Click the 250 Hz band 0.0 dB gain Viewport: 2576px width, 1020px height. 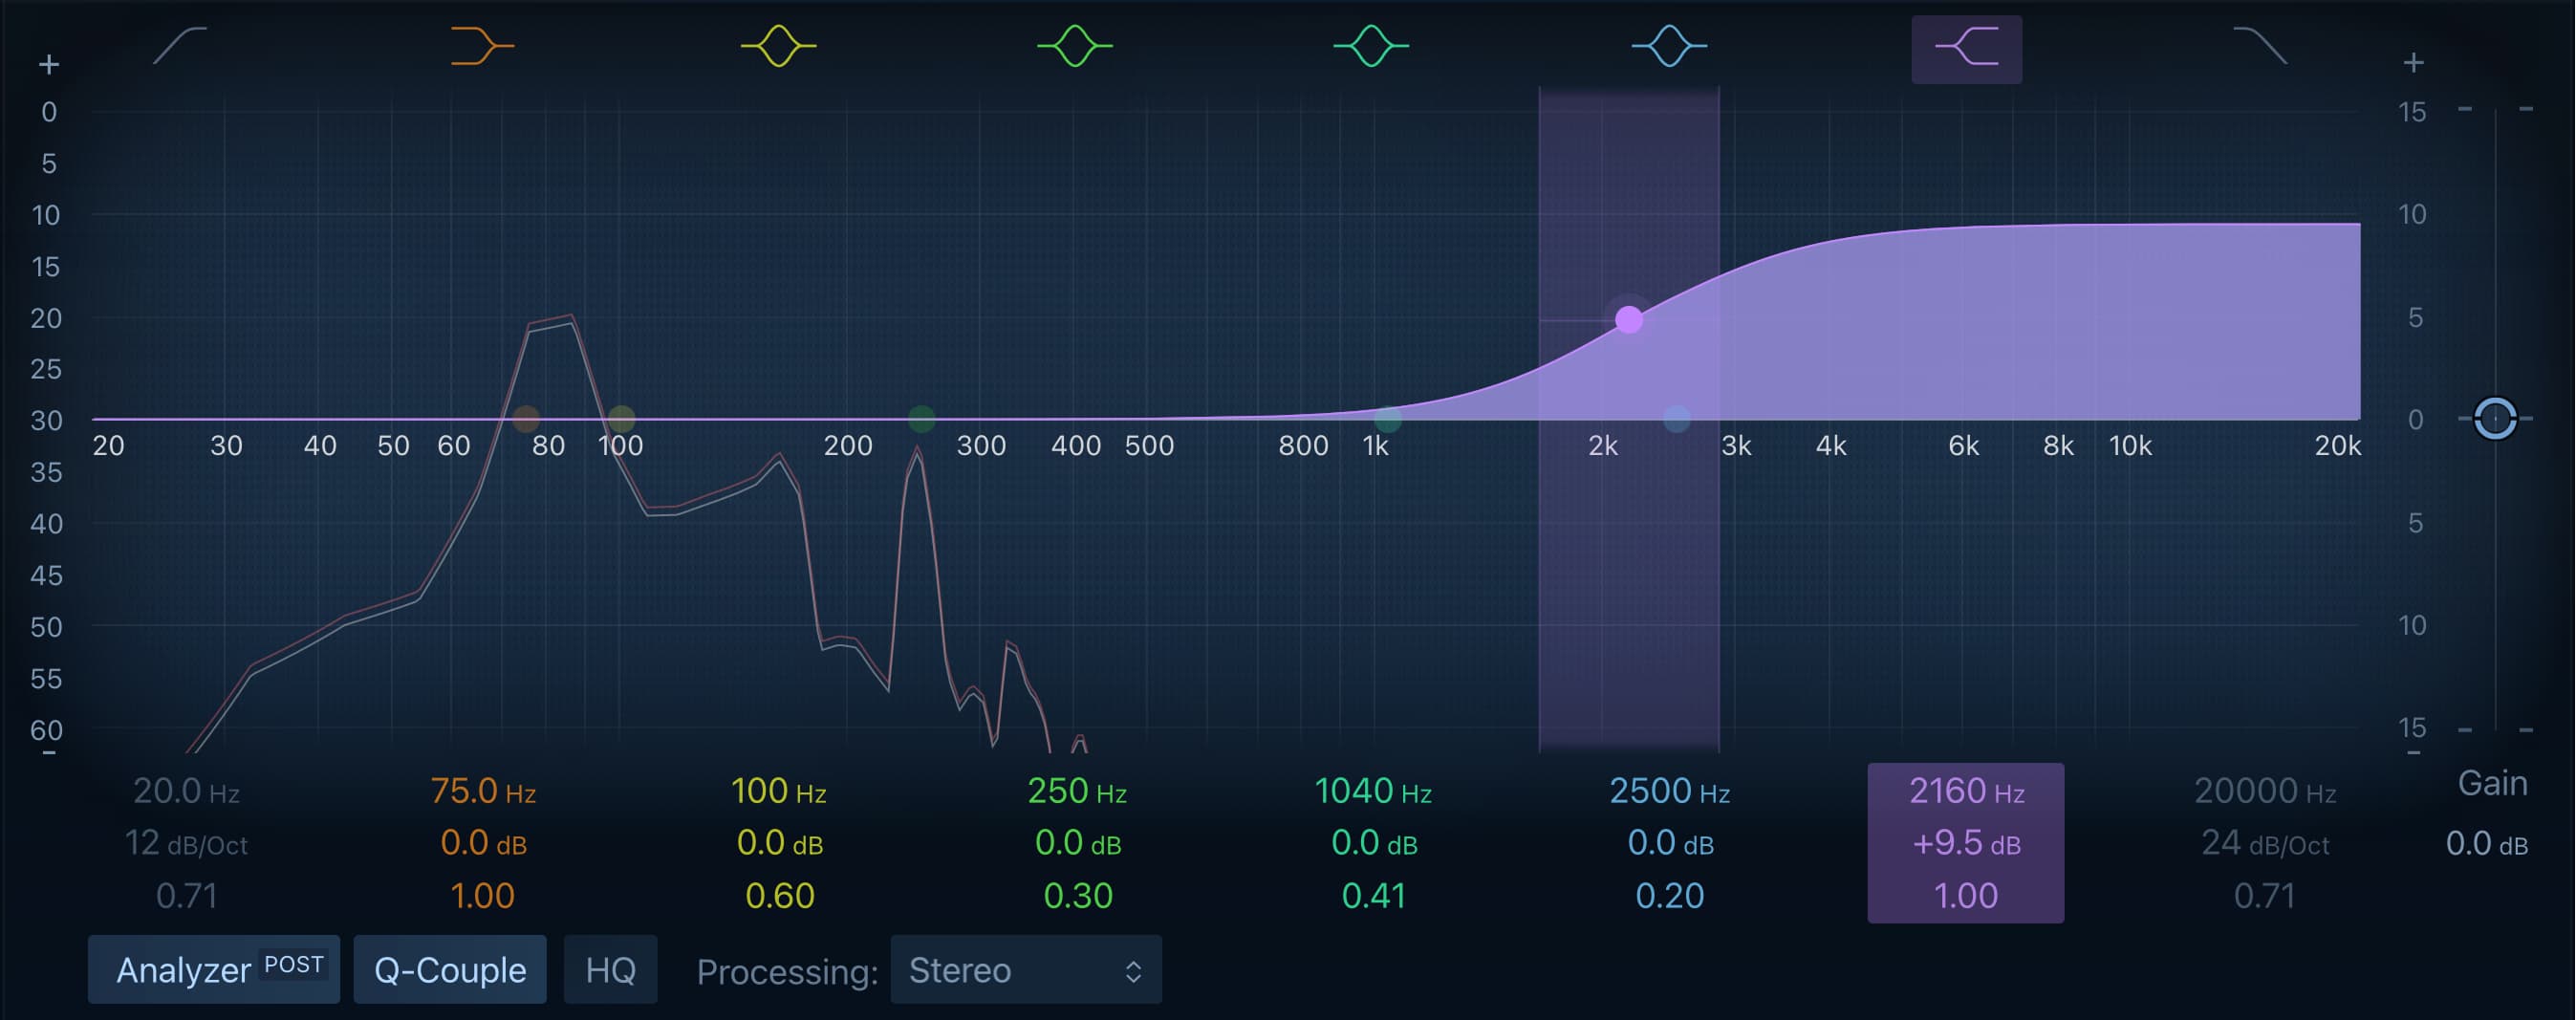point(1077,844)
